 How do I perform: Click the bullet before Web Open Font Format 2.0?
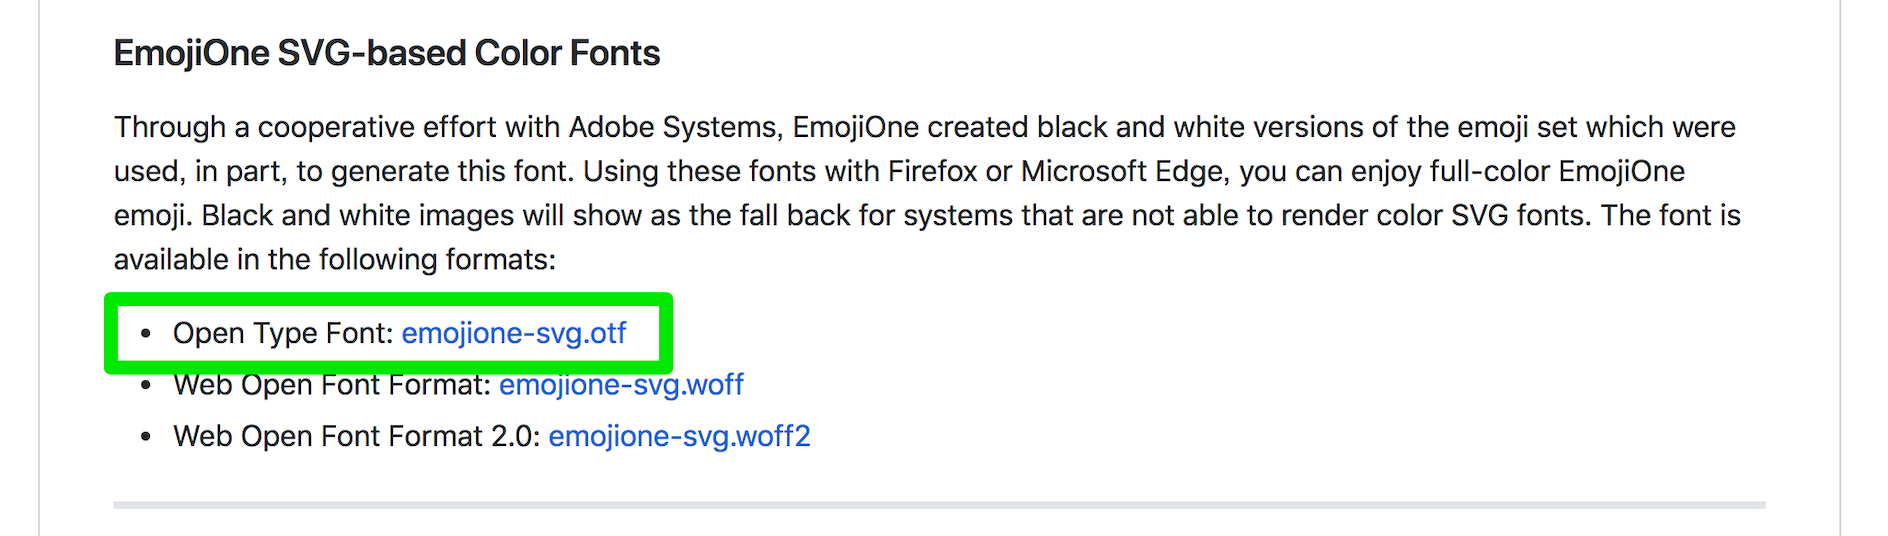(x=147, y=437)
